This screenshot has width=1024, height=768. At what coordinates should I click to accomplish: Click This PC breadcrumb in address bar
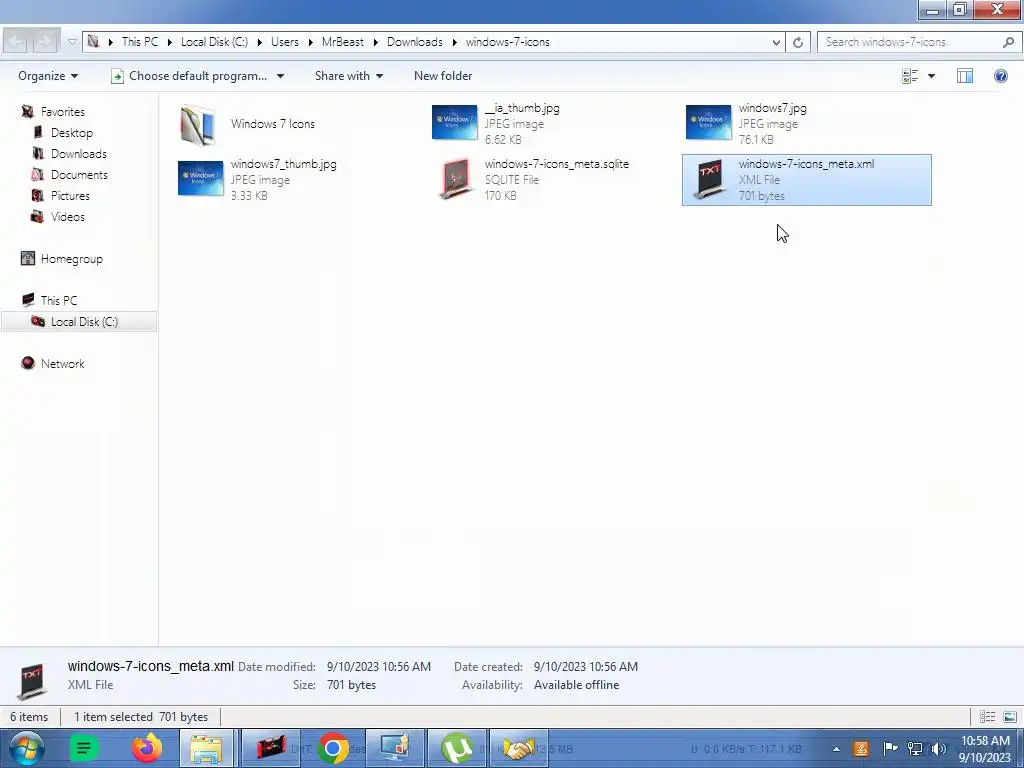(140, 42)
